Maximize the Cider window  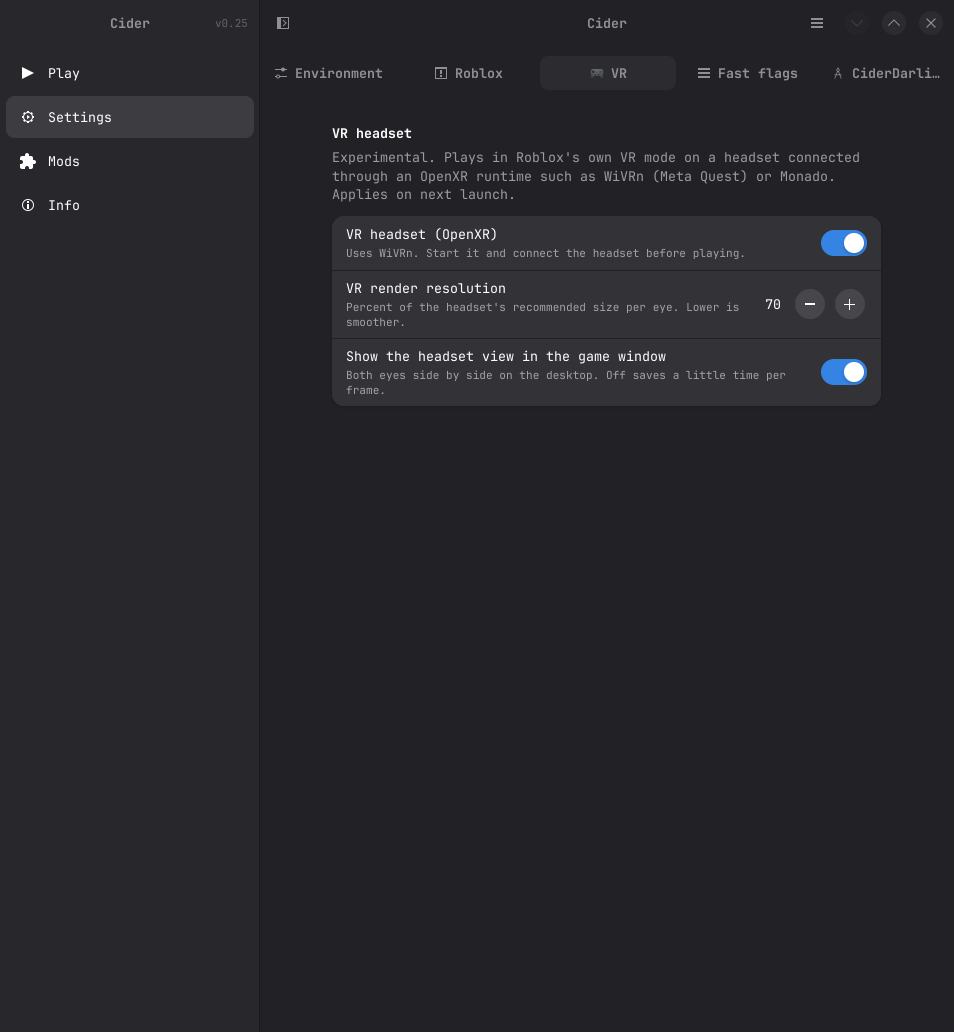point(893,23)
